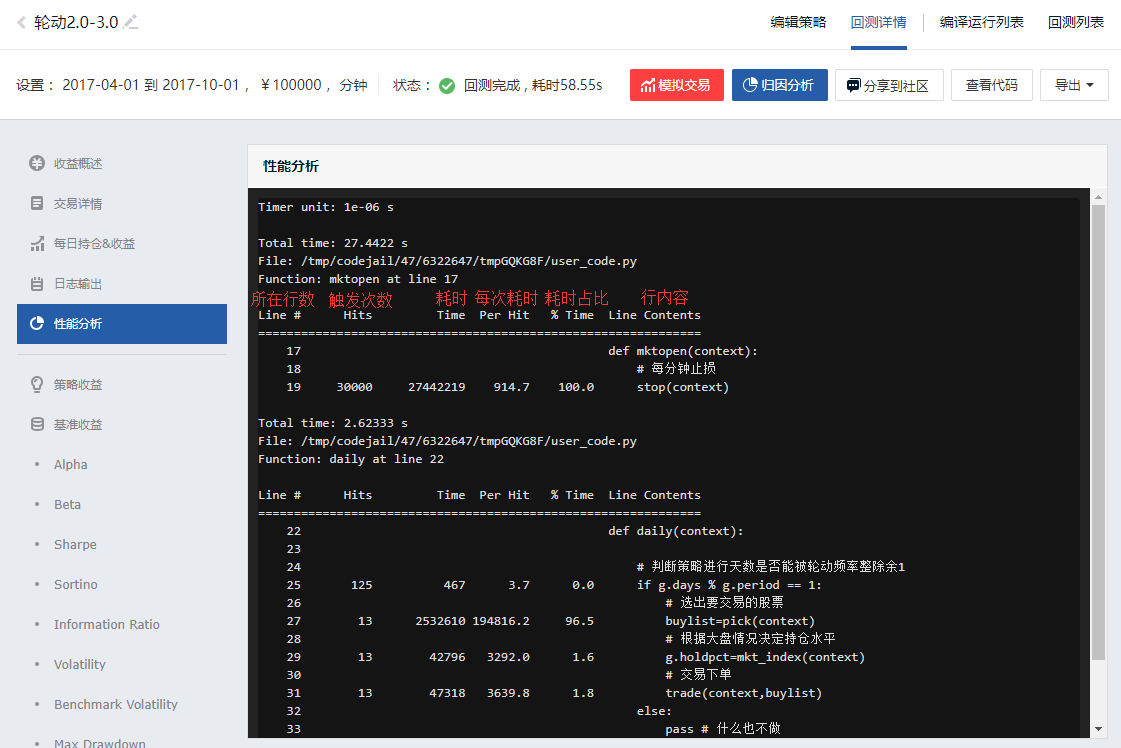The height and width of the screenshot is (748, 1121).
Task: Select Information Ratio in the sidebar
Action: [106, 625]
